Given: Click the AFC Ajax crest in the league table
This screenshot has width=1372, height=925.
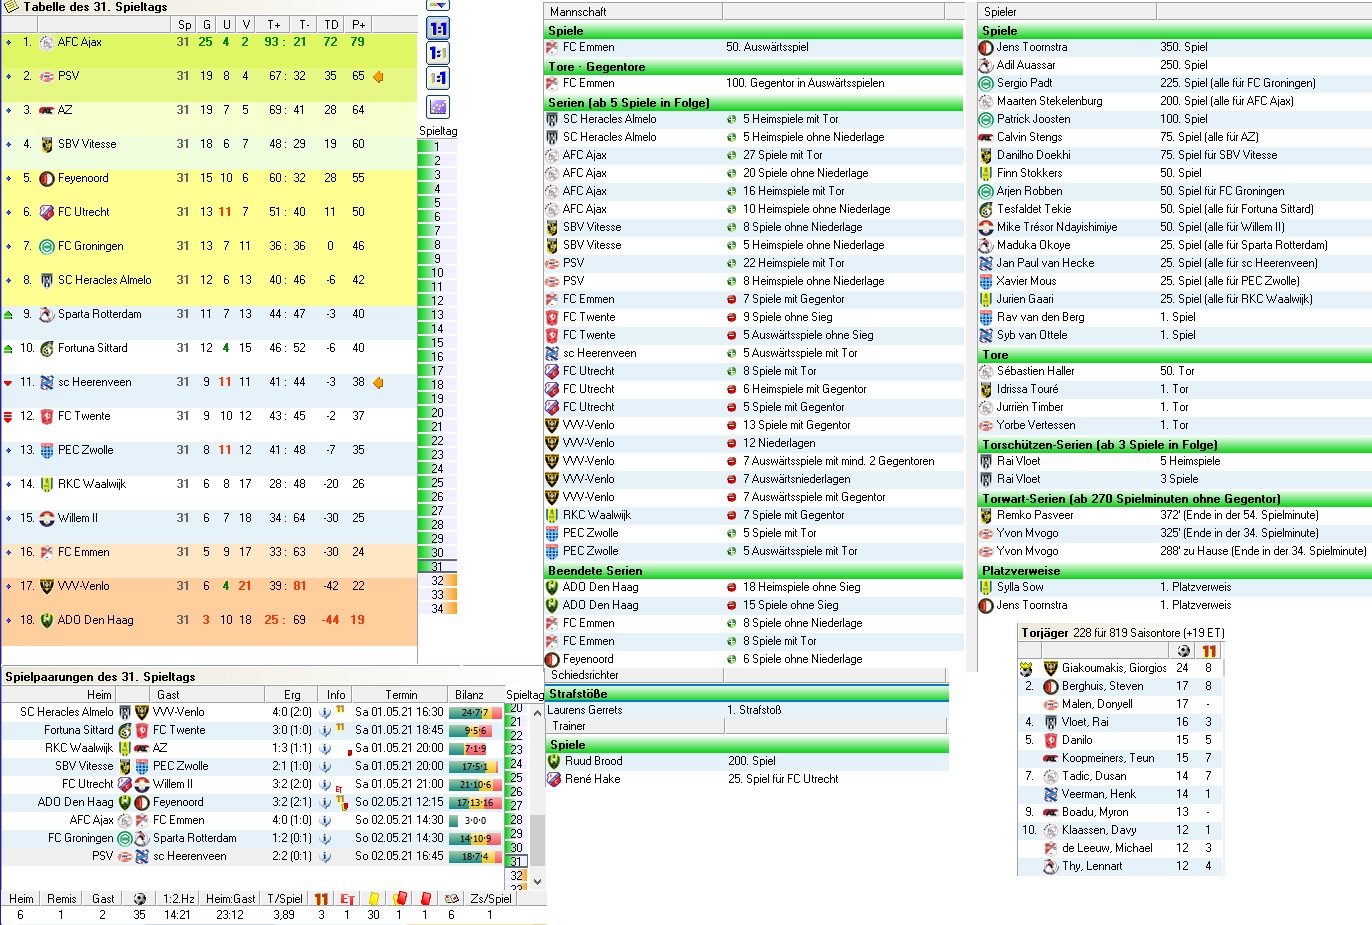Looking at the screenshot, I should click(x=46, y=42).
